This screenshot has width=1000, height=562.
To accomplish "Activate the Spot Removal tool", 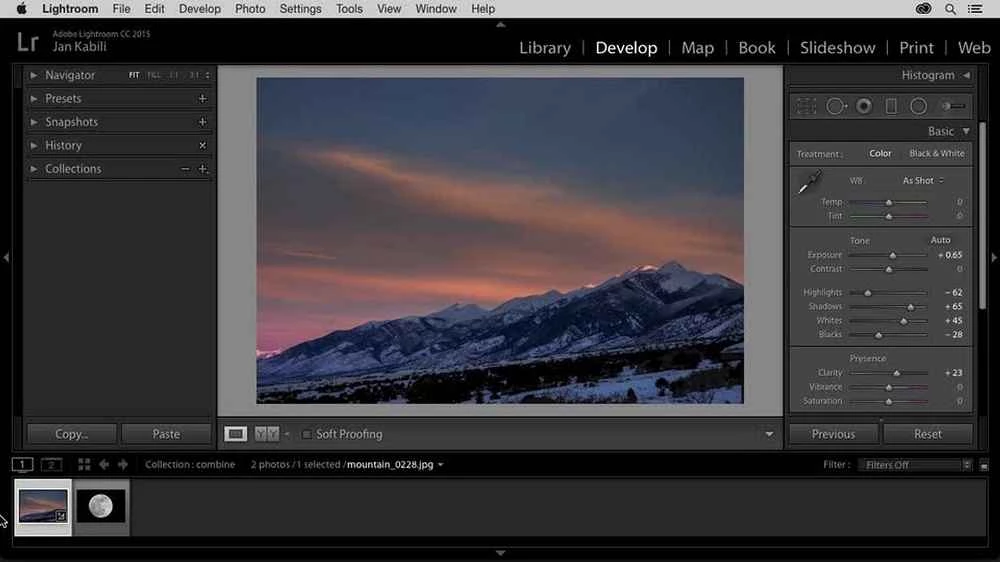I will 835,106.
